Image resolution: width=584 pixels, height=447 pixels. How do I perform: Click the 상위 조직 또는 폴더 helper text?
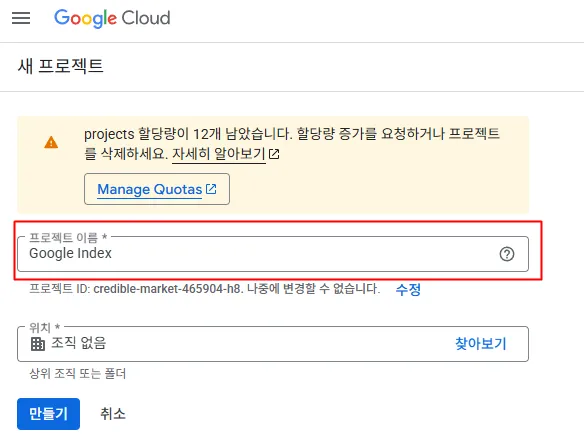click(77, 373)
